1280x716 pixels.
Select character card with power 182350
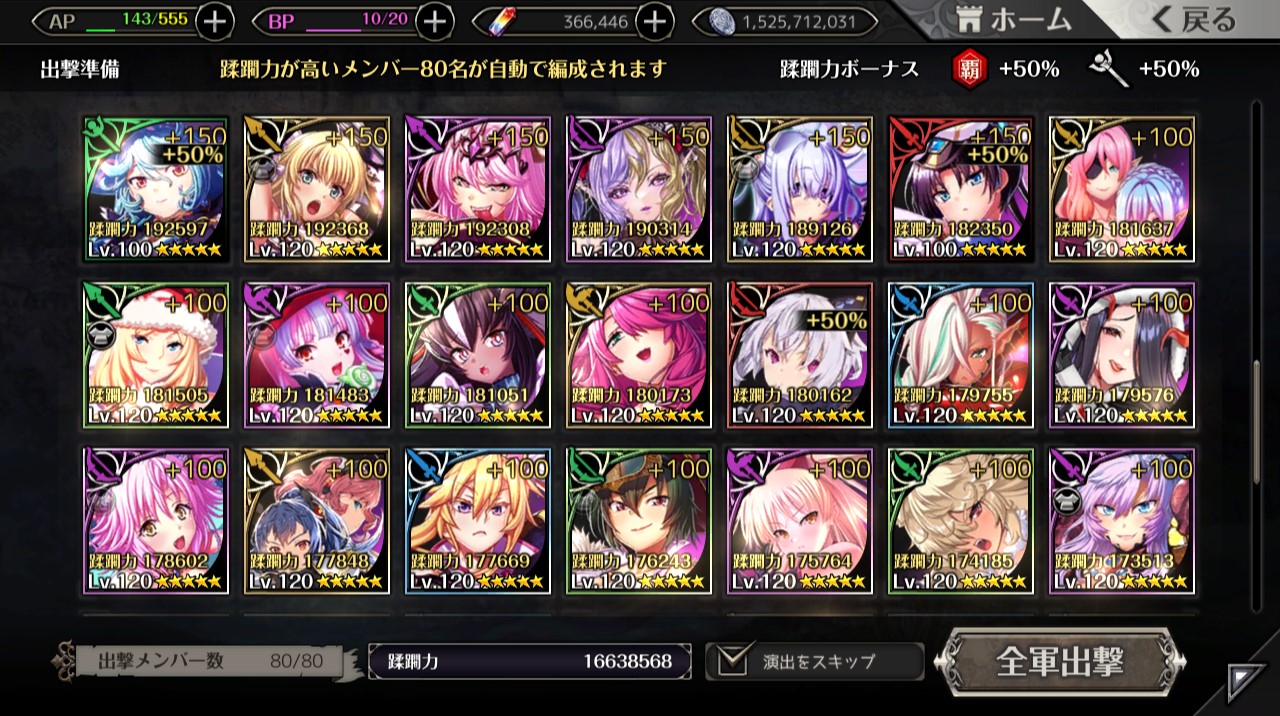pos(960,189)
